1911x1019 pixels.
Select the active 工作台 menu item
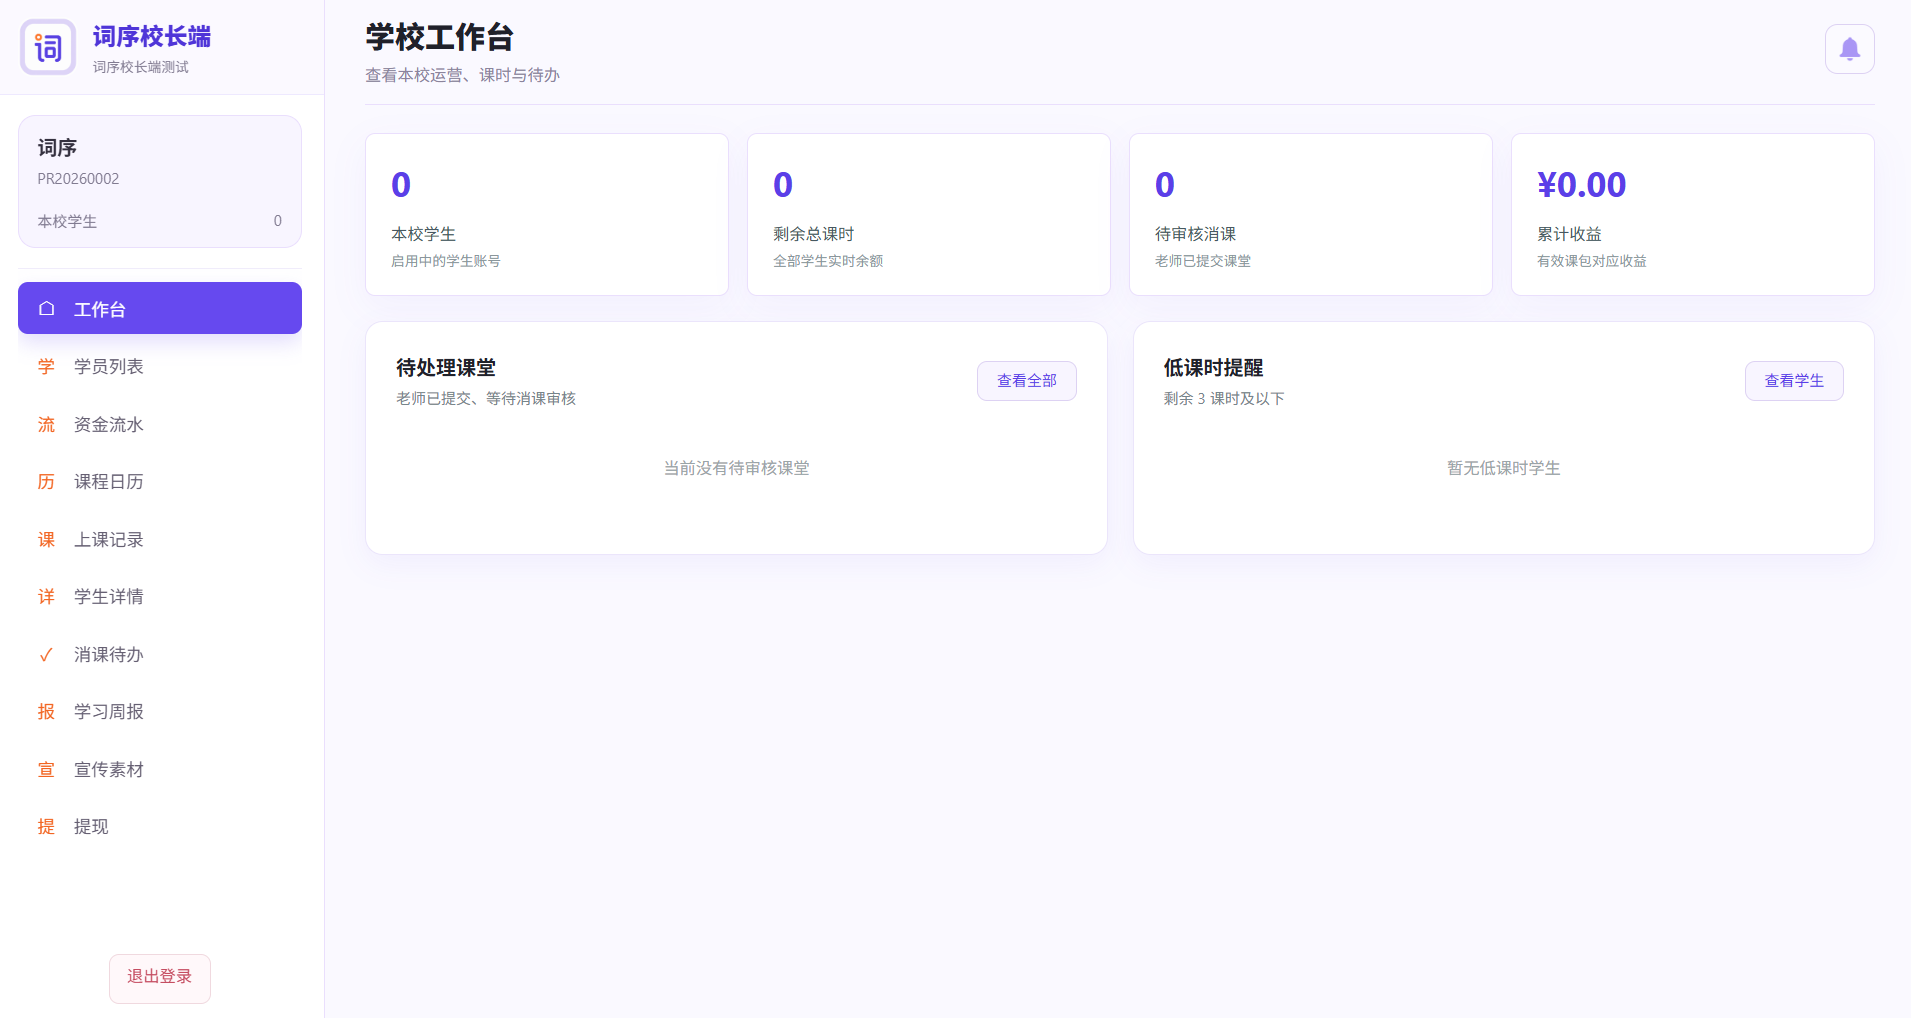coord(160,308)
